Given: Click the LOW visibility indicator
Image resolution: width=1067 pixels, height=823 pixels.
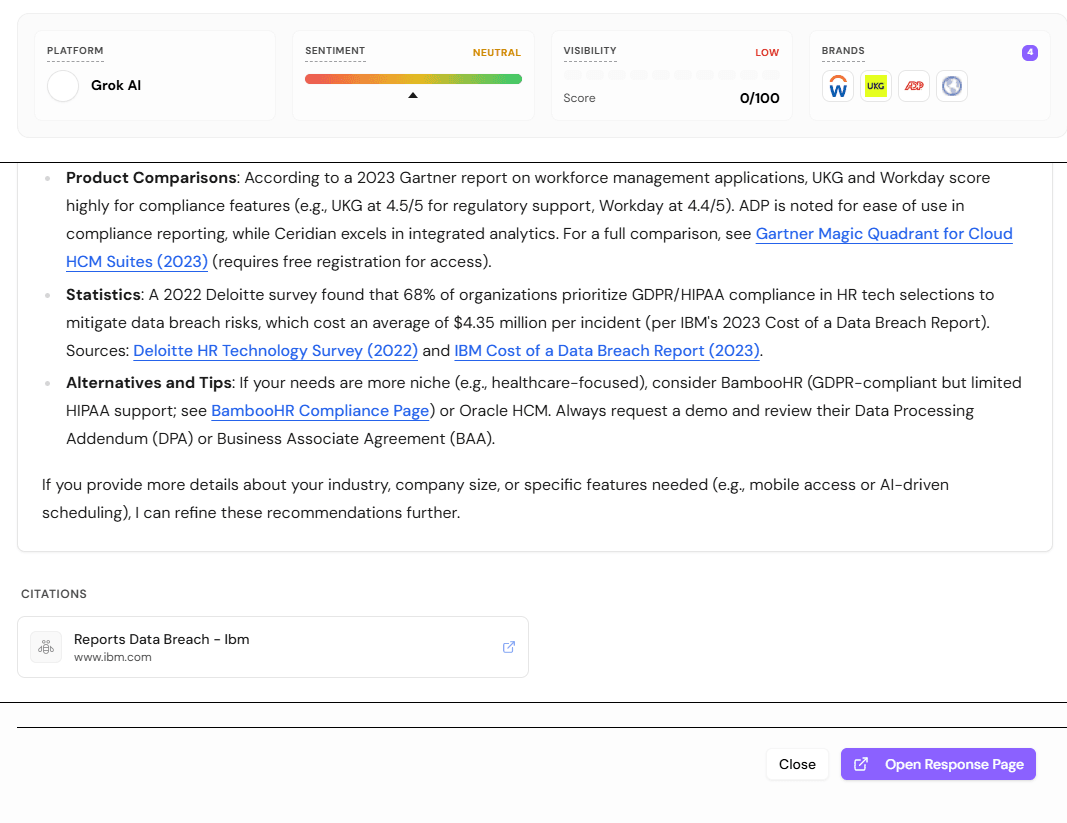Looking at the screenshot, I should (x=767, y=52).
